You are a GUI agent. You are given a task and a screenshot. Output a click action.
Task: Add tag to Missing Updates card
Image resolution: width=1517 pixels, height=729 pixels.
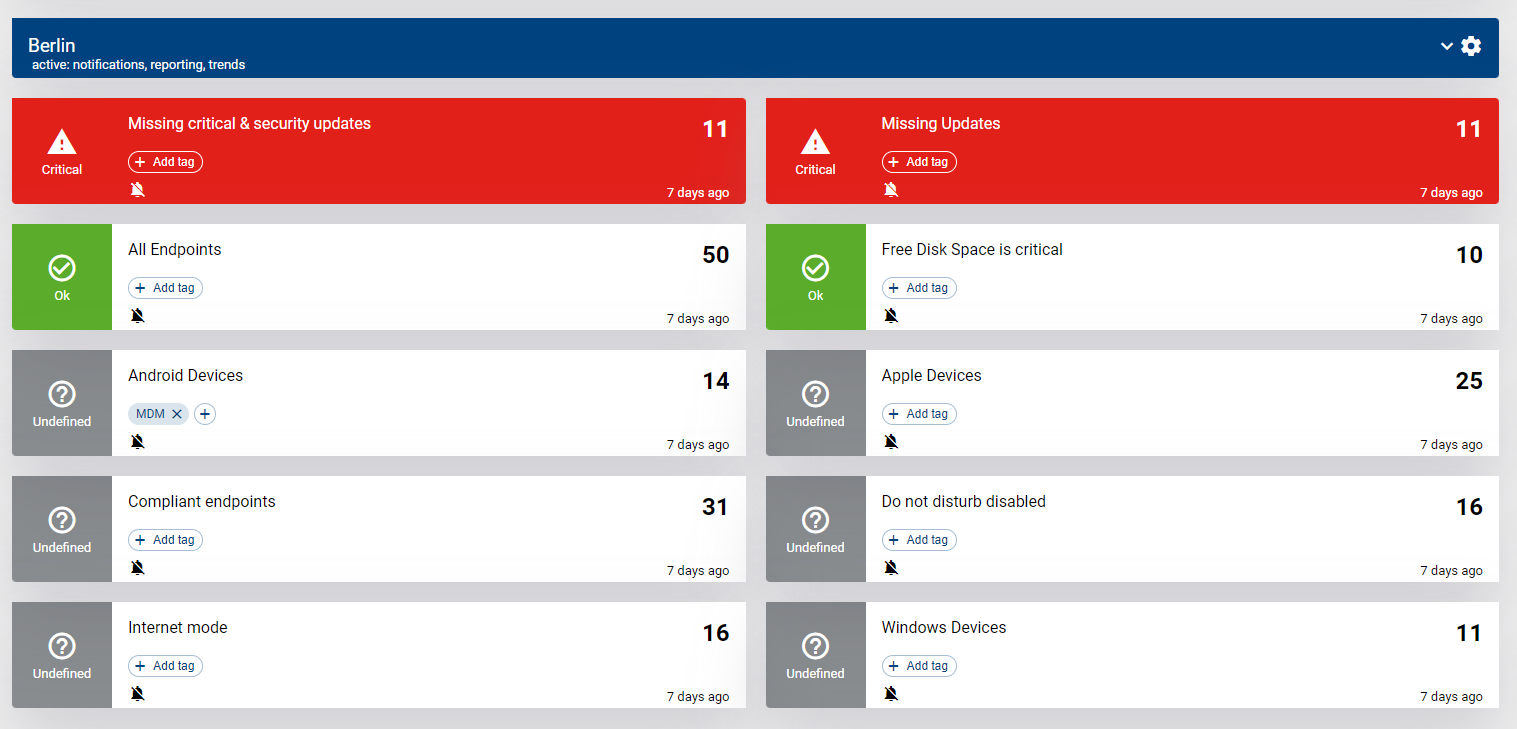[919, 162]
